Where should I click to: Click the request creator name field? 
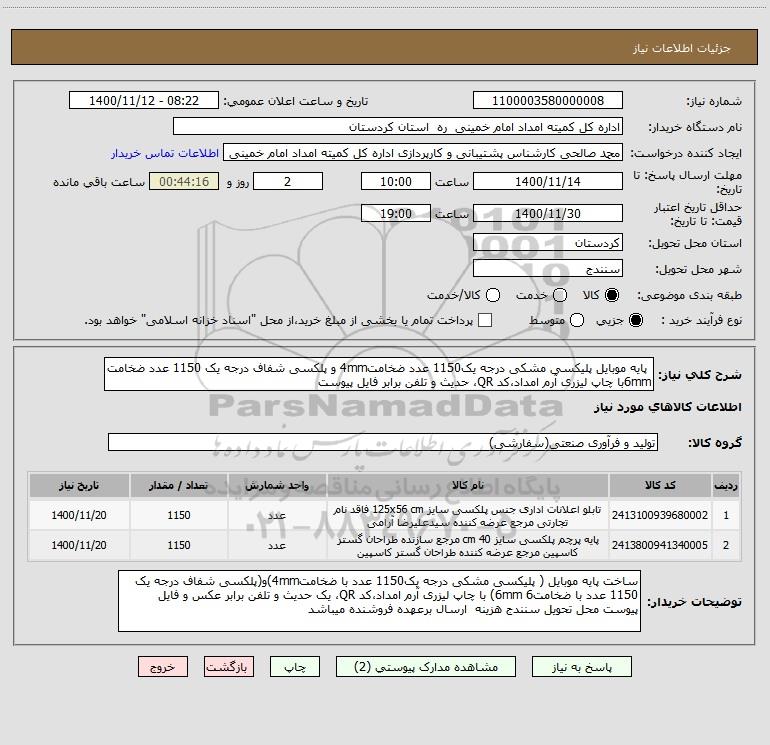pyautogui.click(x=423, y=153)
